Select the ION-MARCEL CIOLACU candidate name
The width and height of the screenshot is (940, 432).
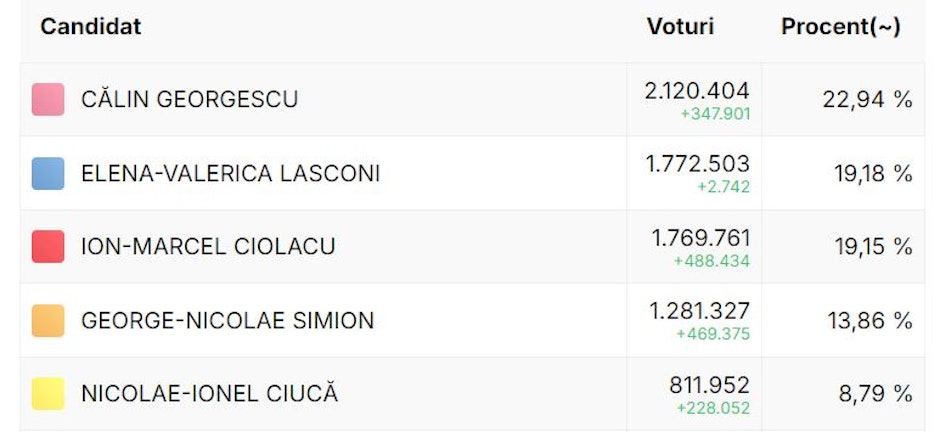208,247
